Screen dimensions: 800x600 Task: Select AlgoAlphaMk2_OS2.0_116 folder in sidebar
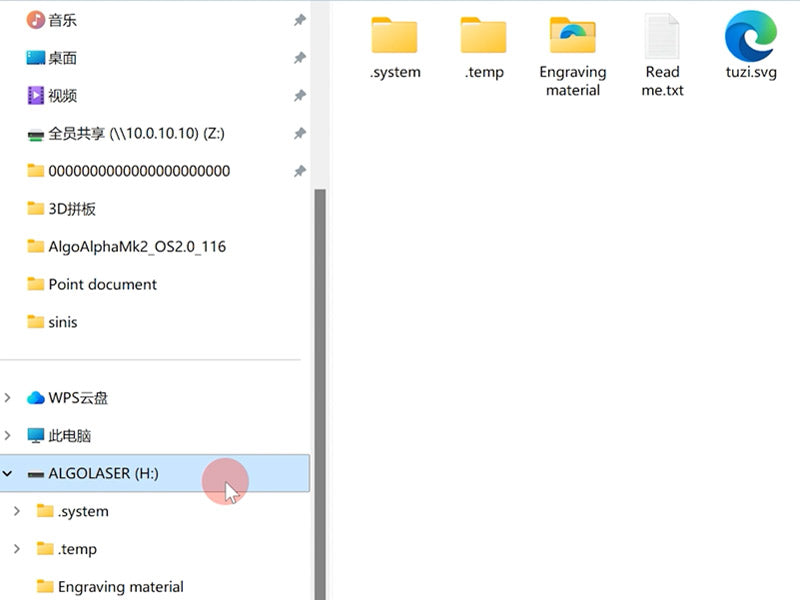click(136, 246)
